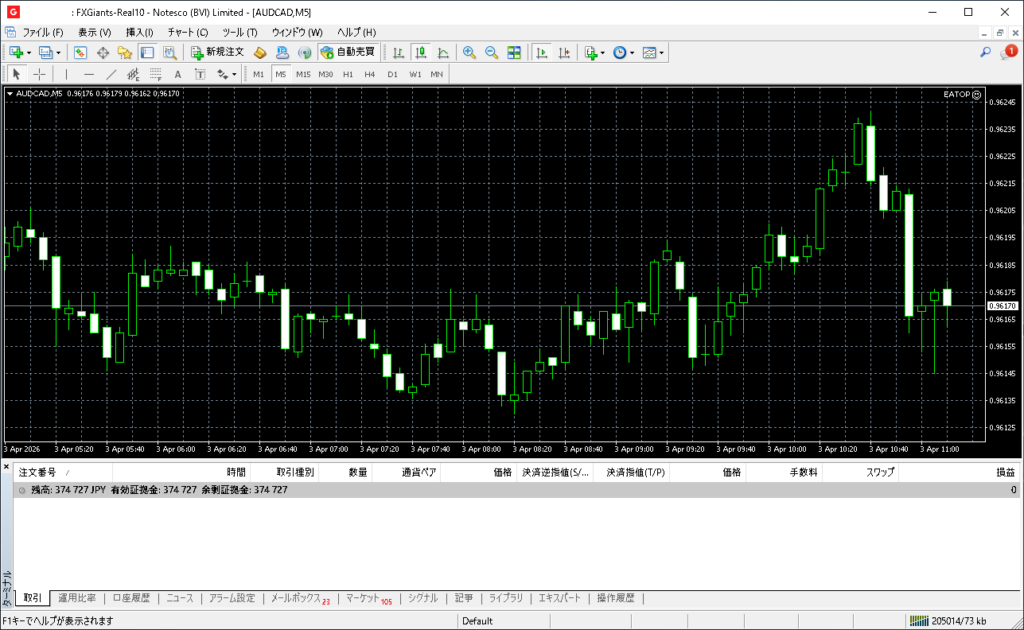Open the search magnifier icon
Screen dimensions: 1024x630
[x=985, y=52]
